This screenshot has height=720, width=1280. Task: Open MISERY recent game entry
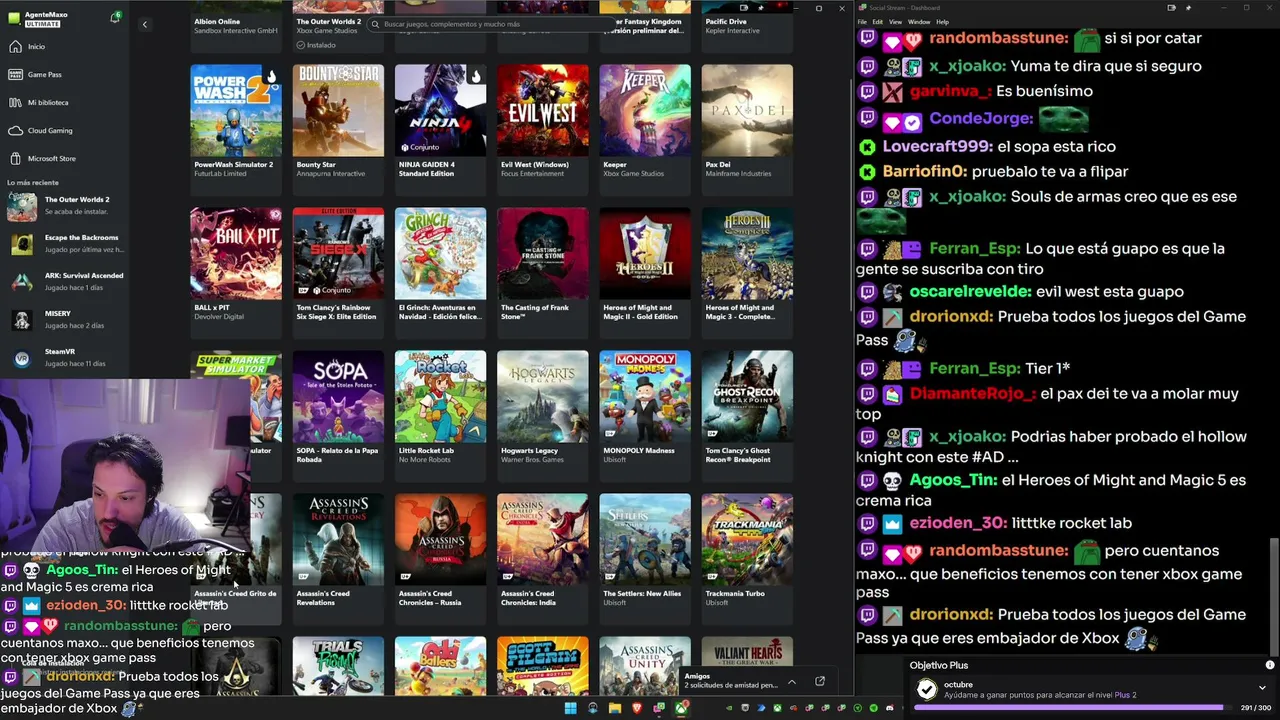tap(66, 319)
